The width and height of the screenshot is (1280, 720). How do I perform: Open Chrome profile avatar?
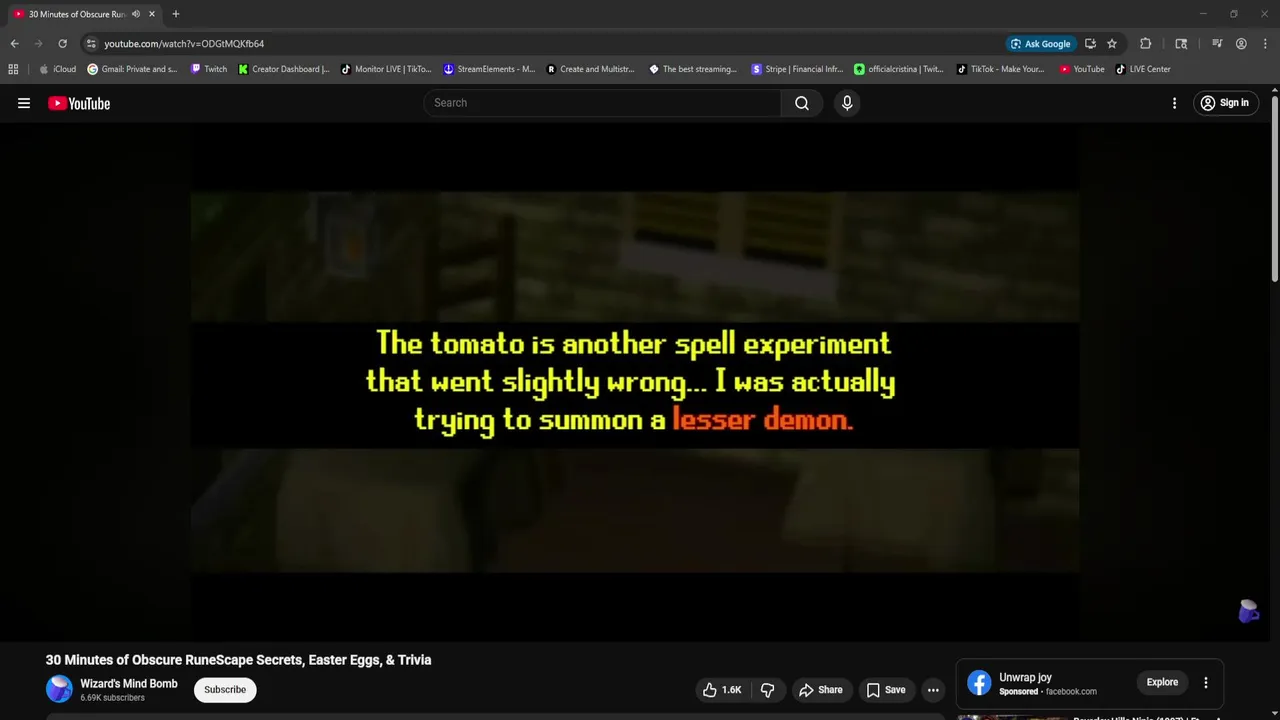(x=1241, y=44)
